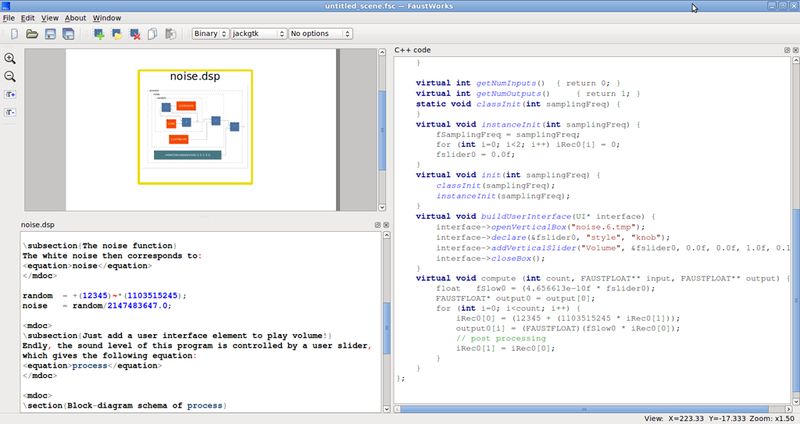
Task: Add a new item with green plus icon
Action: 99,34
